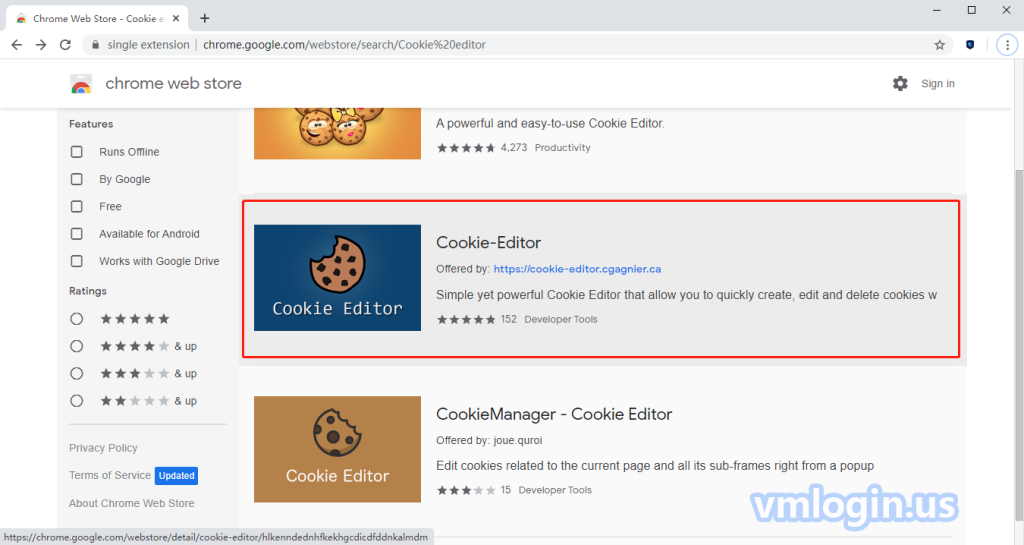Click 'Offered by: joue.quroi' text

[489, 441]
